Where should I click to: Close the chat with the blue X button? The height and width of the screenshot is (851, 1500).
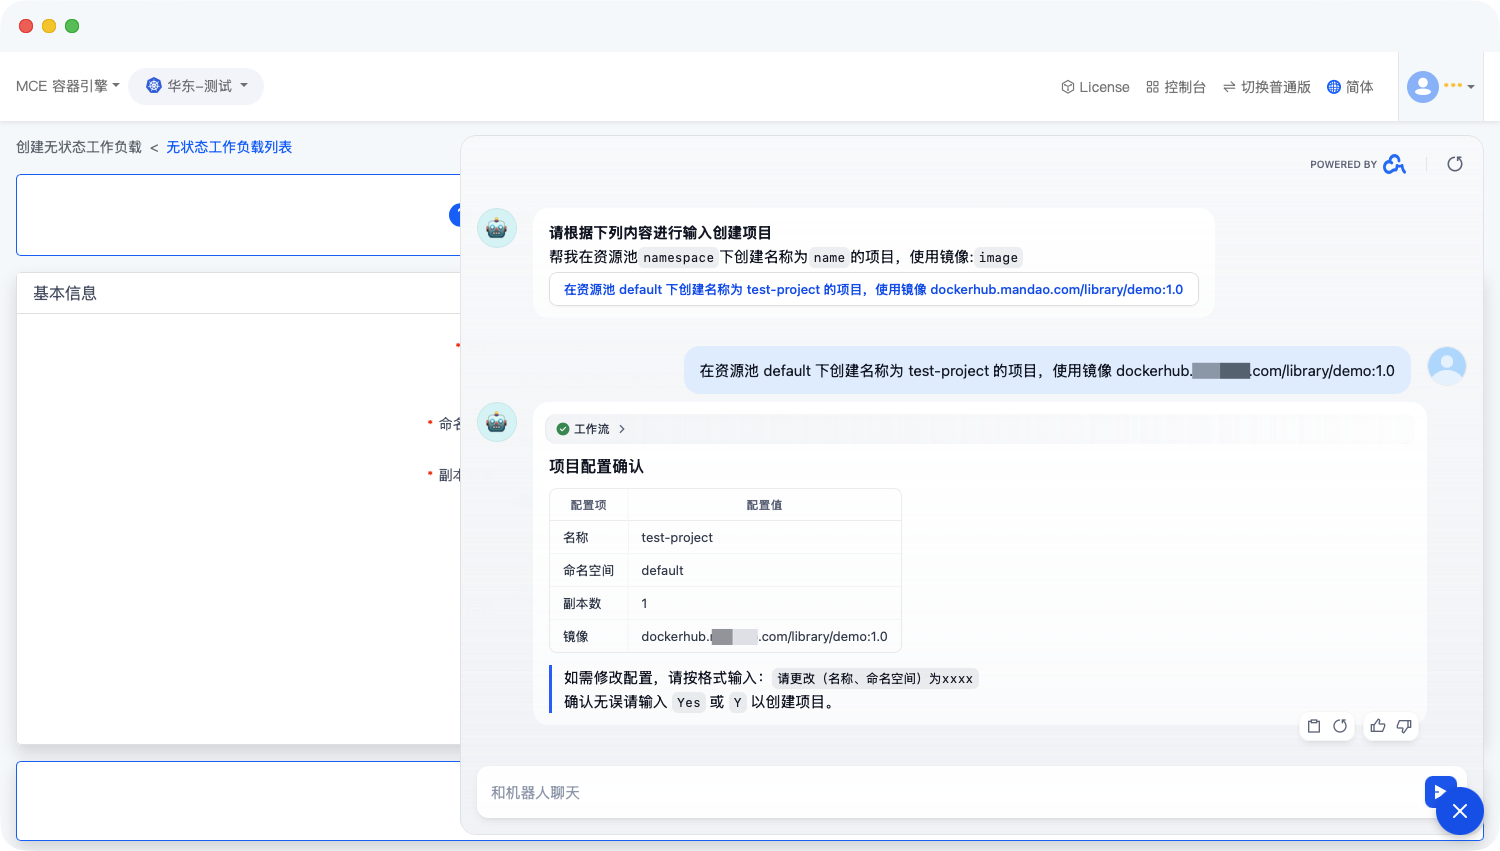click(1459, 811)
